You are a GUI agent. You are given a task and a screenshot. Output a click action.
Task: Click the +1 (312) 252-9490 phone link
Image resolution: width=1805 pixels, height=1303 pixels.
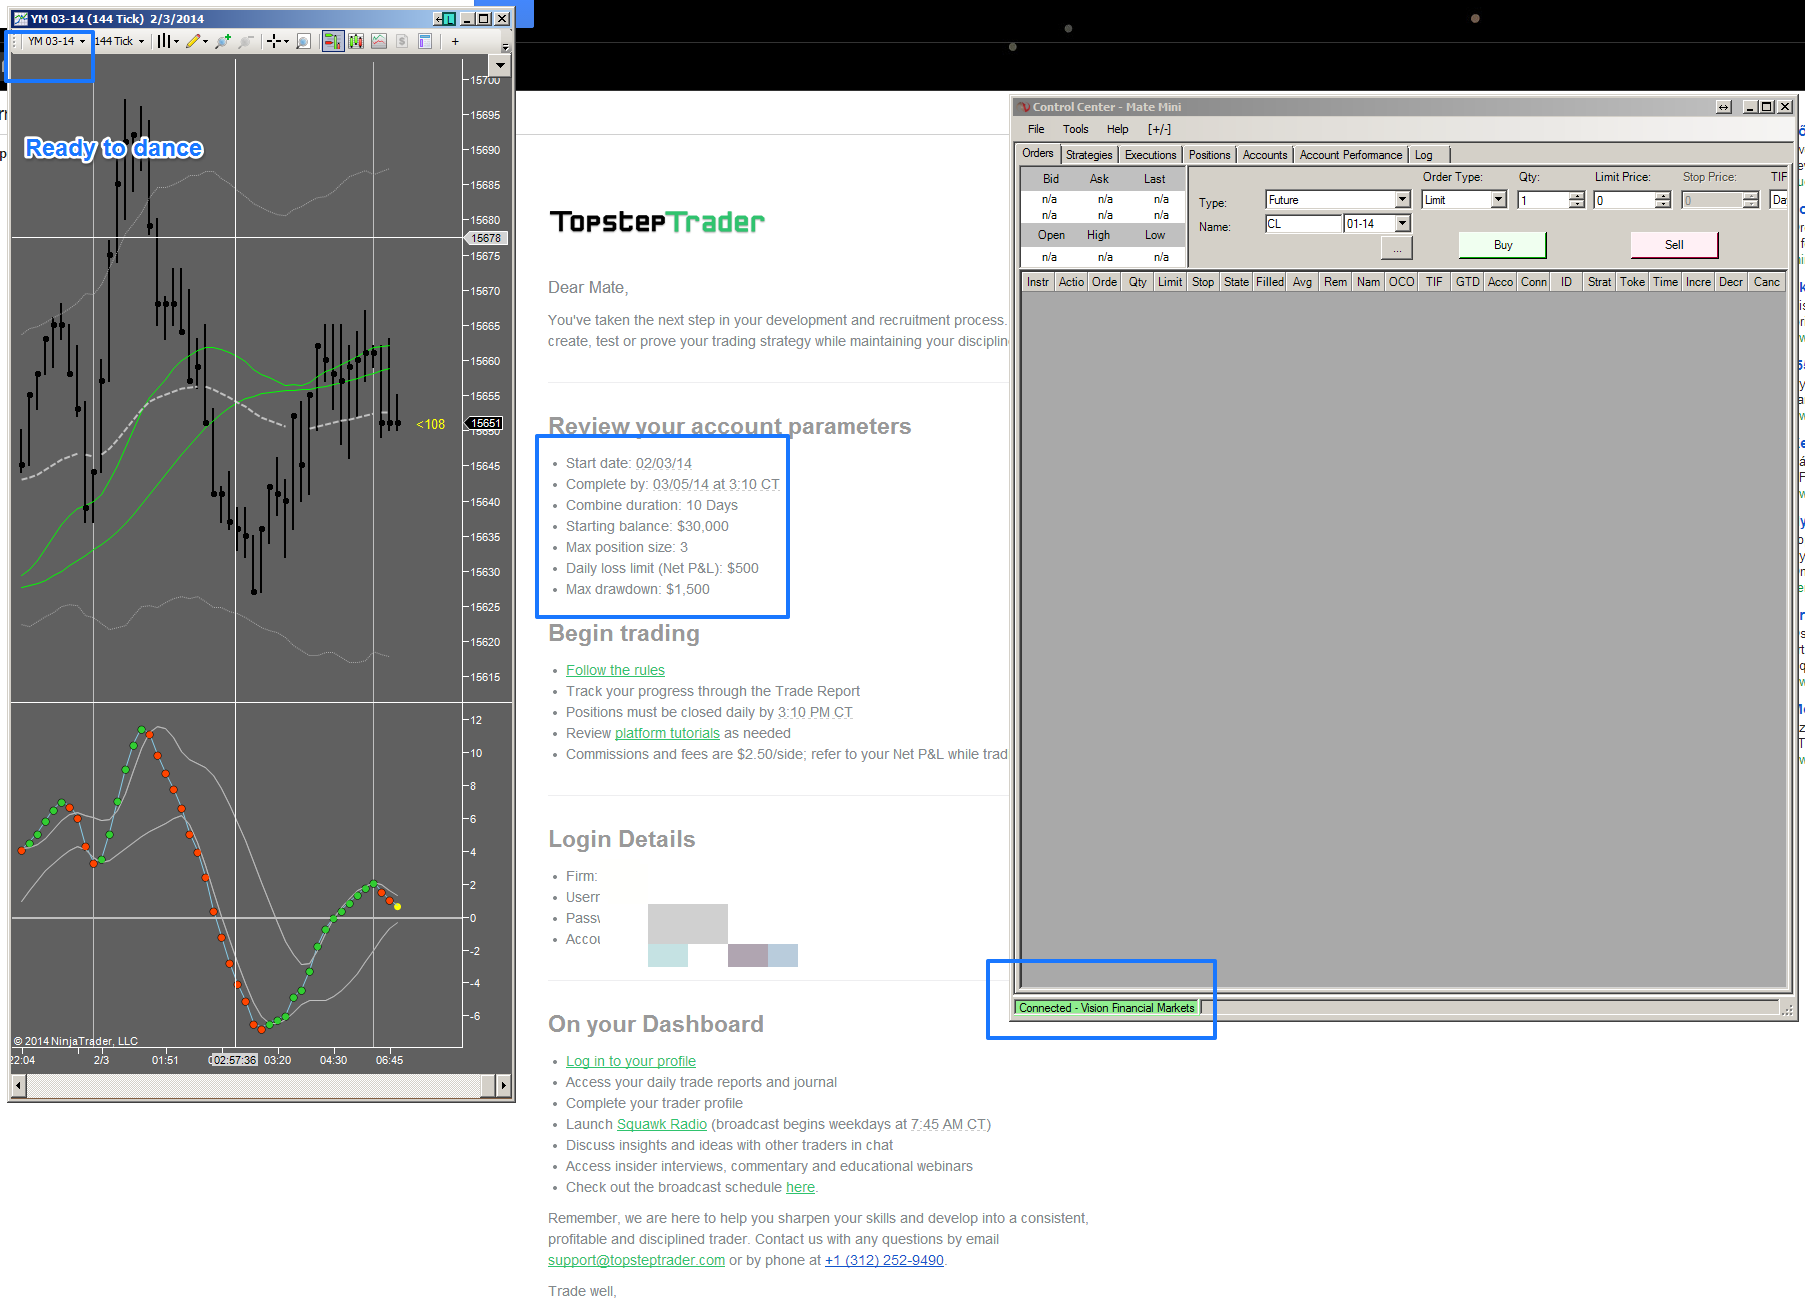pos(884,1260)
